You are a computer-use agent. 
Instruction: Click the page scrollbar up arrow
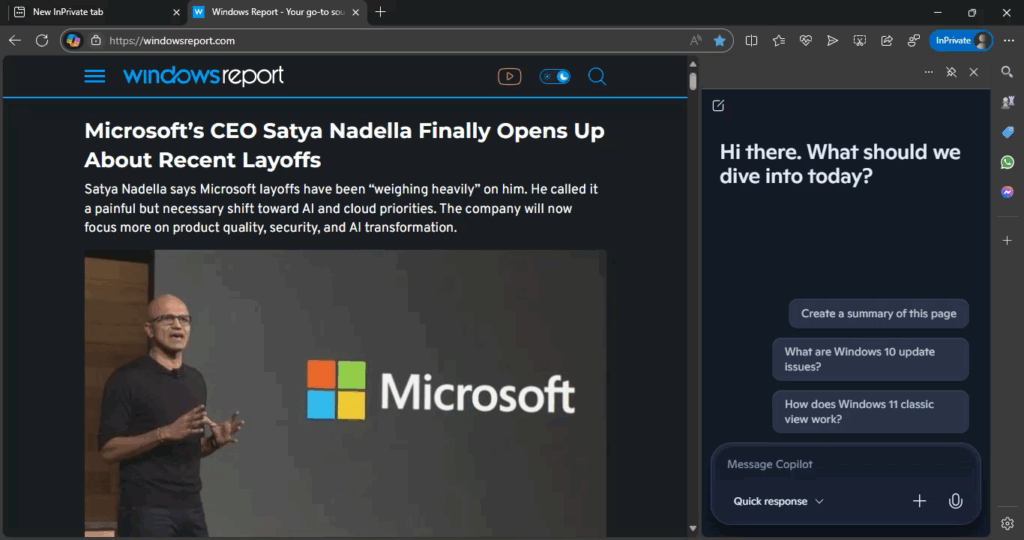(x=693, y=64)
